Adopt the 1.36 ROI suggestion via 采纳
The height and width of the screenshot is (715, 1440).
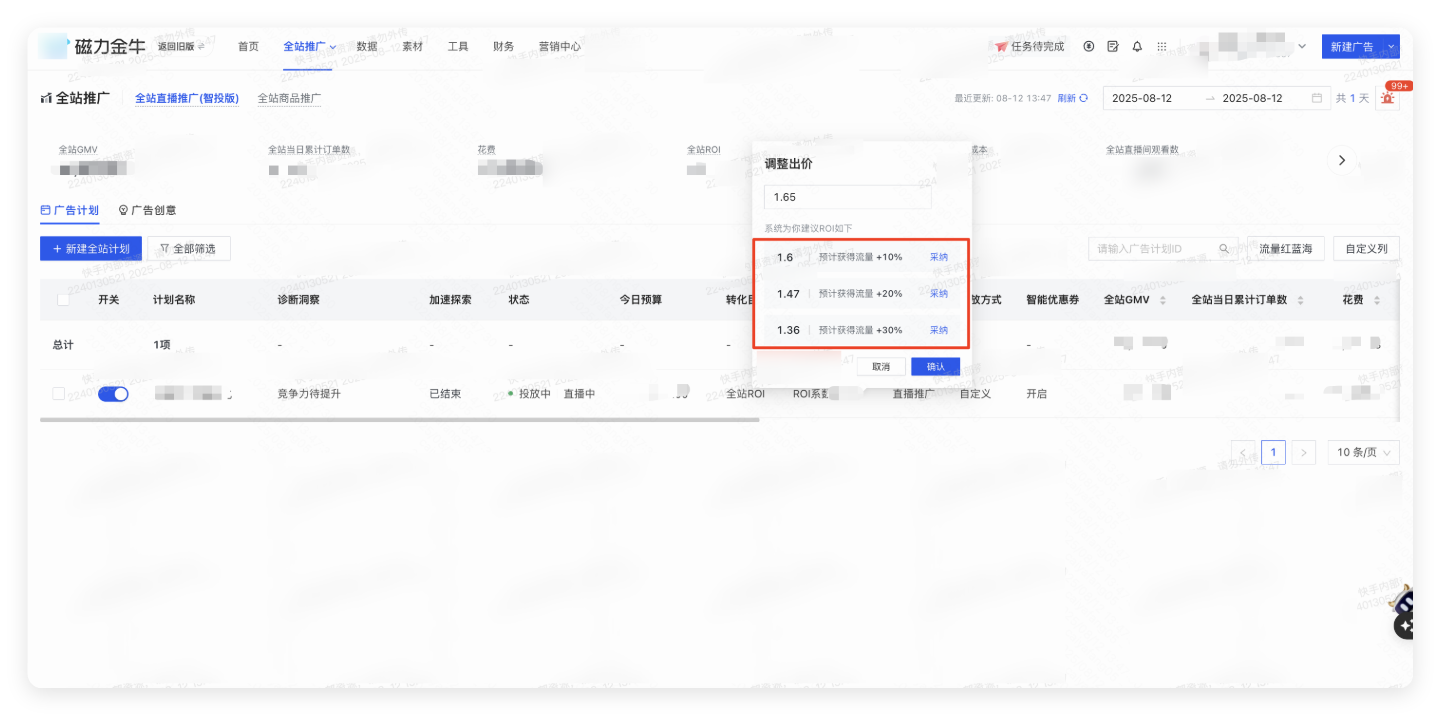939,330
